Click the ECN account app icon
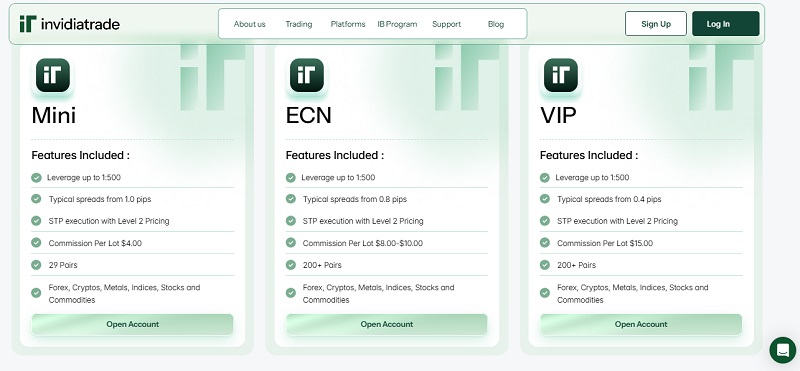 click(307, 75)
